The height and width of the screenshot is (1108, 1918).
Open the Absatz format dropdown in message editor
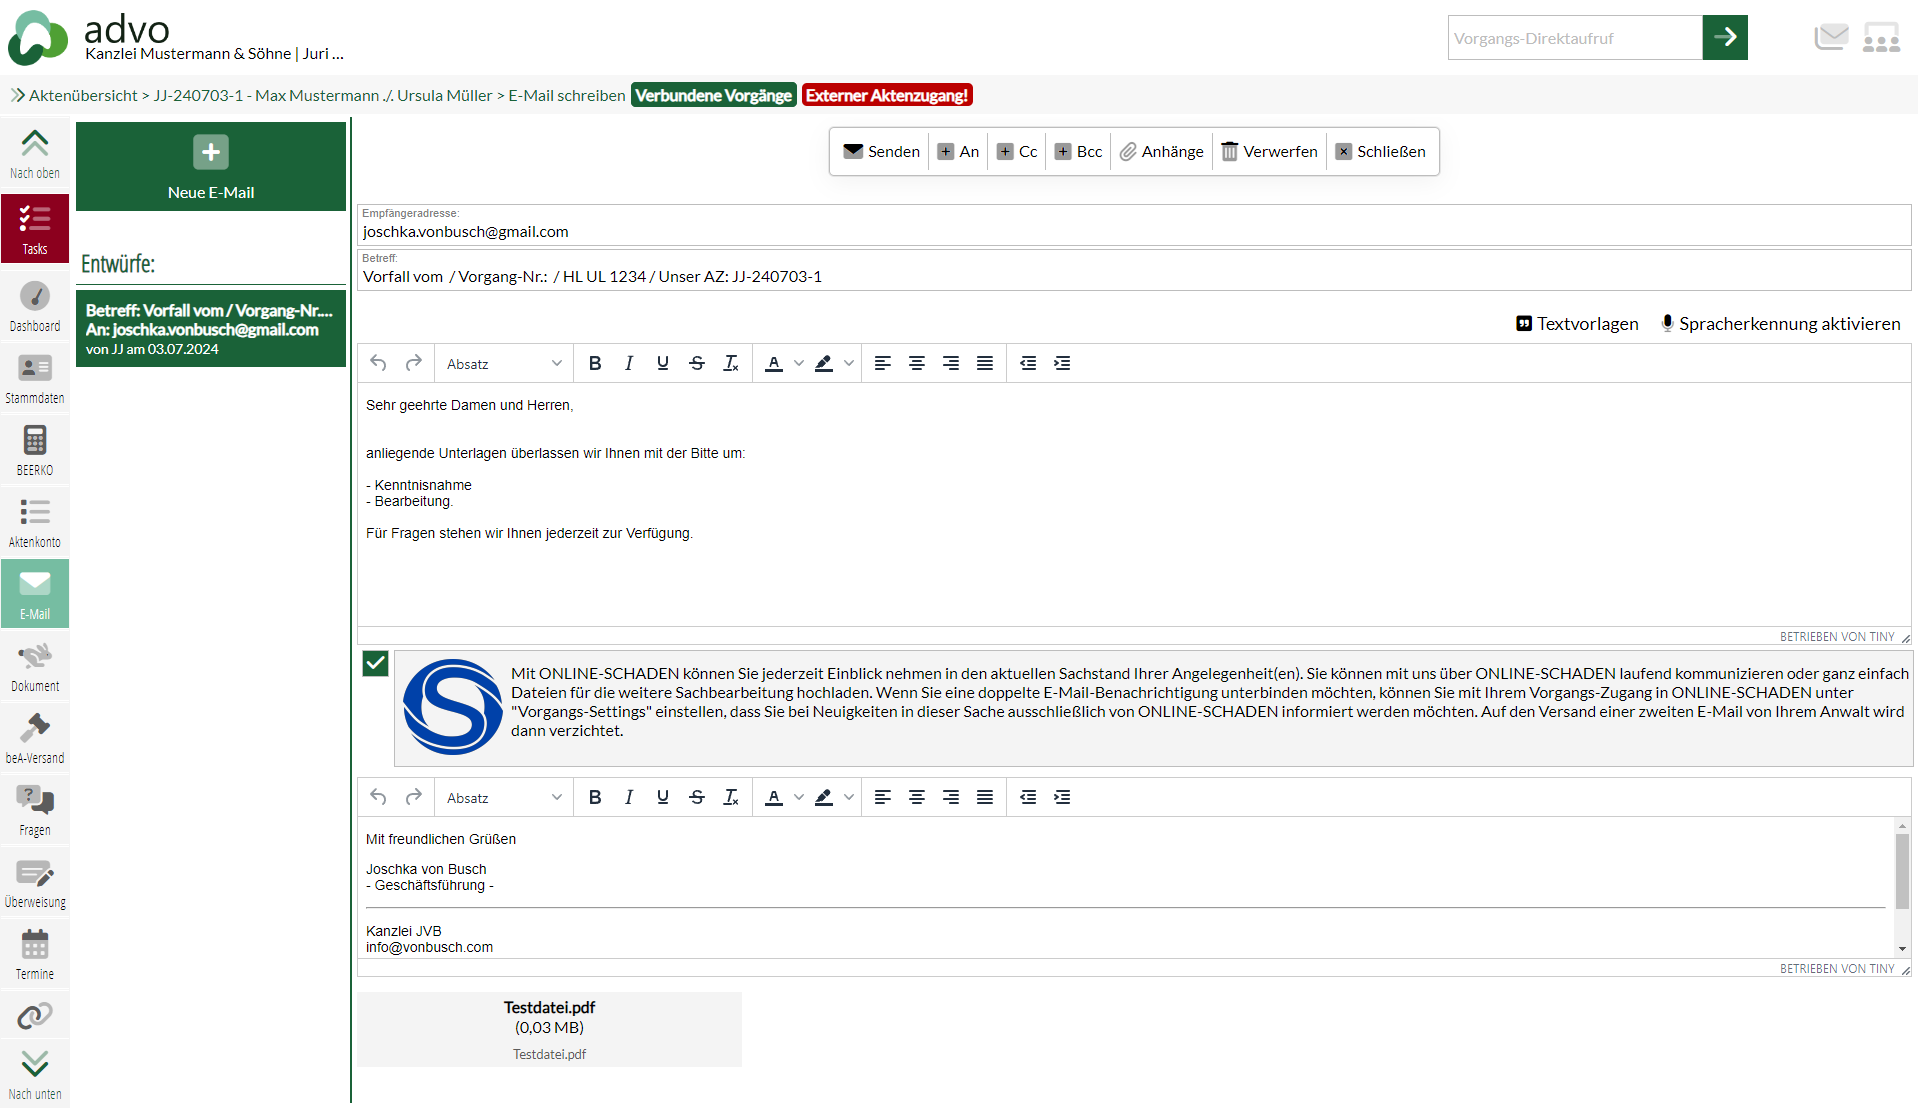[503, 363]
